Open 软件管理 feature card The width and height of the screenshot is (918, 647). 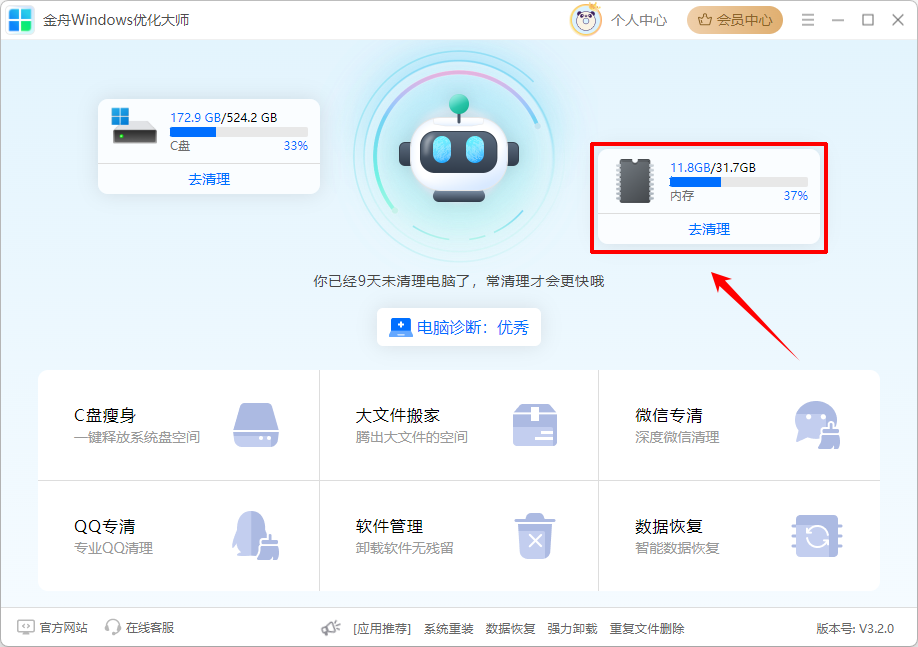pyautogui.click(x=459, y=536)
